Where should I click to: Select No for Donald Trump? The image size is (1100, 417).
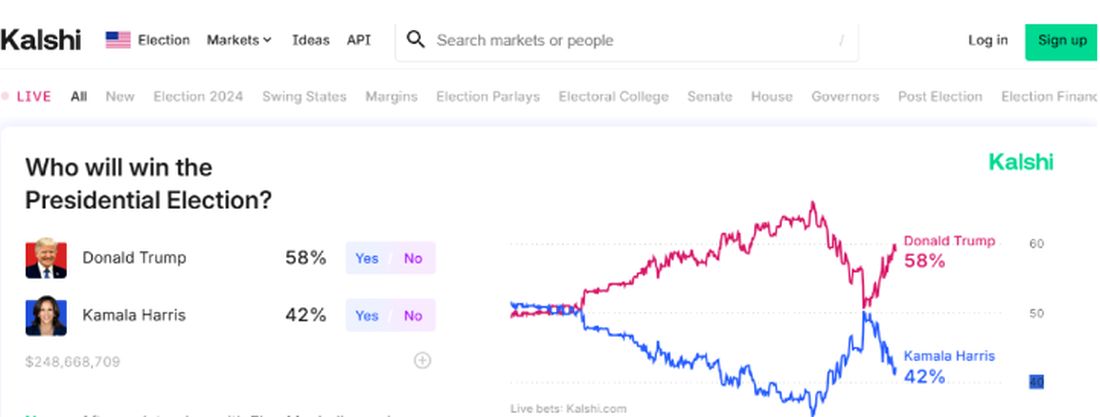click(x=413, y=258)
